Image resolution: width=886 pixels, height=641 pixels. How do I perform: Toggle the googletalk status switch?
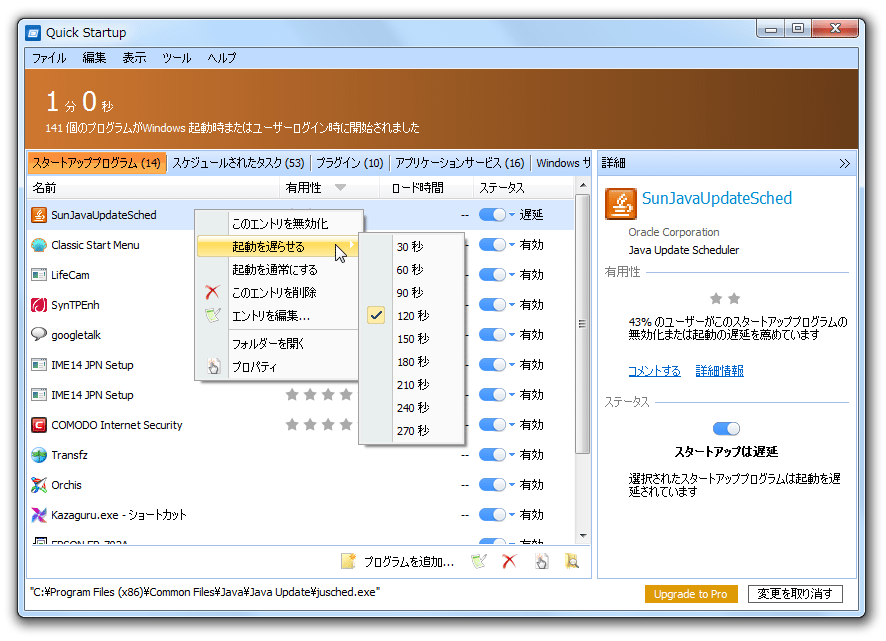(492, 335)
